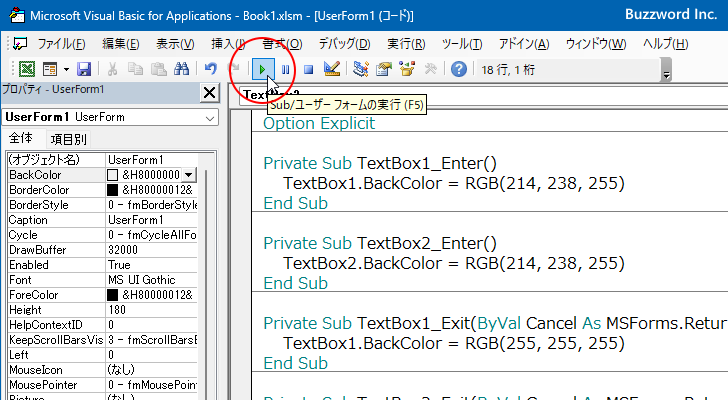Click Properties pane vertical scrollbar
This screenshot has width=728, height=400.
[x=206, y=283]
